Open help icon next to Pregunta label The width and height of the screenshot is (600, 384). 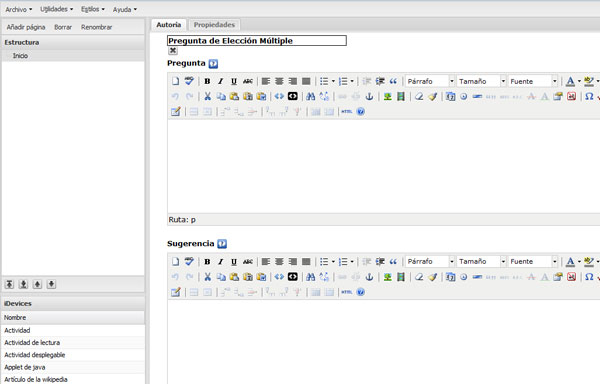[214, 63]
